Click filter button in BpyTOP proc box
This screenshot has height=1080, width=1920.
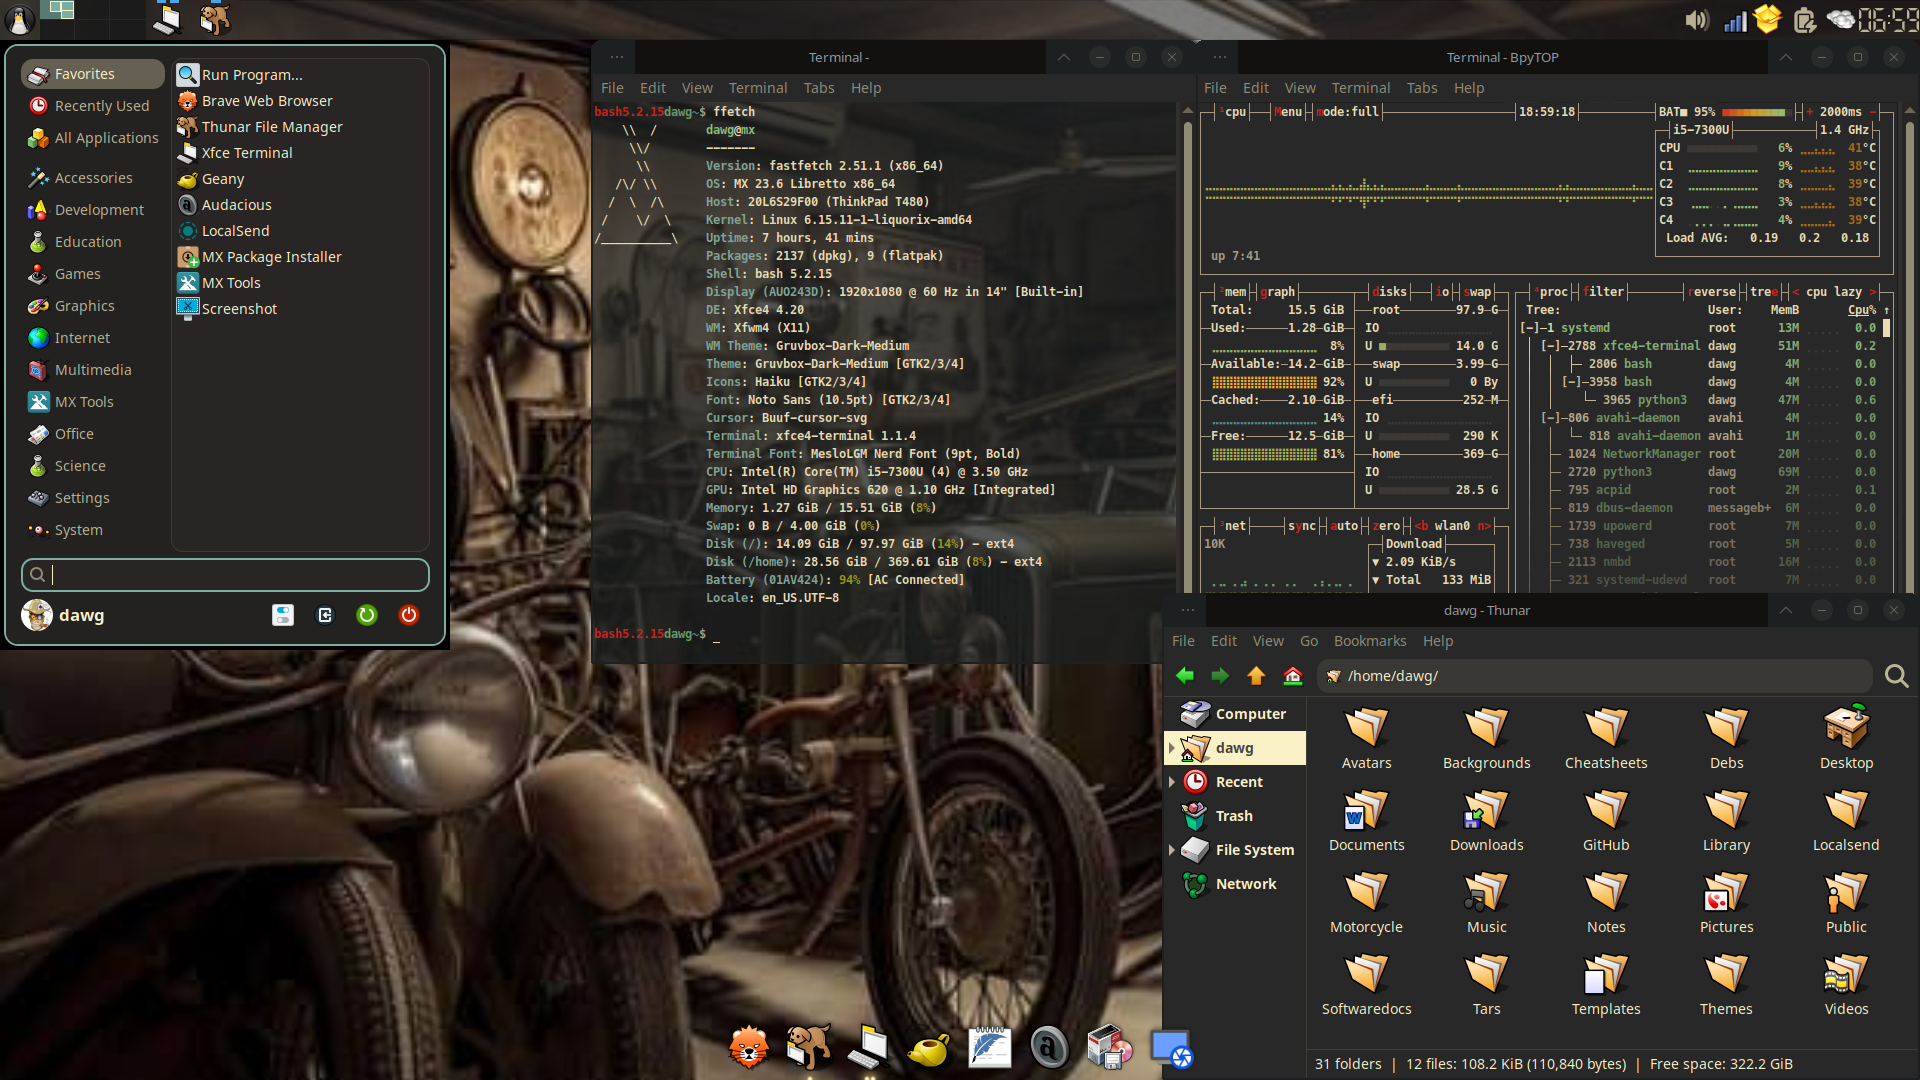coord(1604,292)
